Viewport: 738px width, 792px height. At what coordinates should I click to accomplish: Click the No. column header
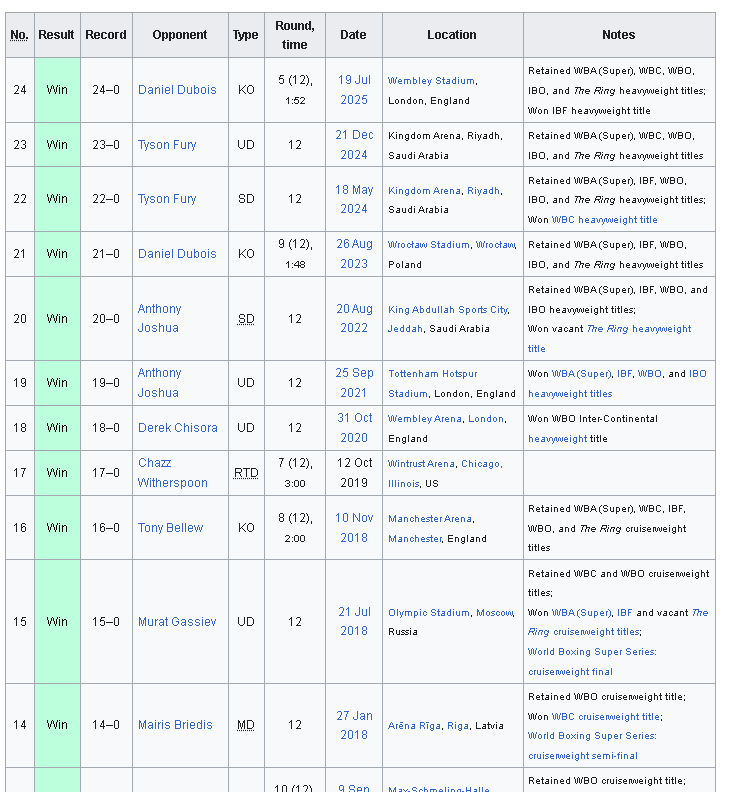(x=19, y=35)
